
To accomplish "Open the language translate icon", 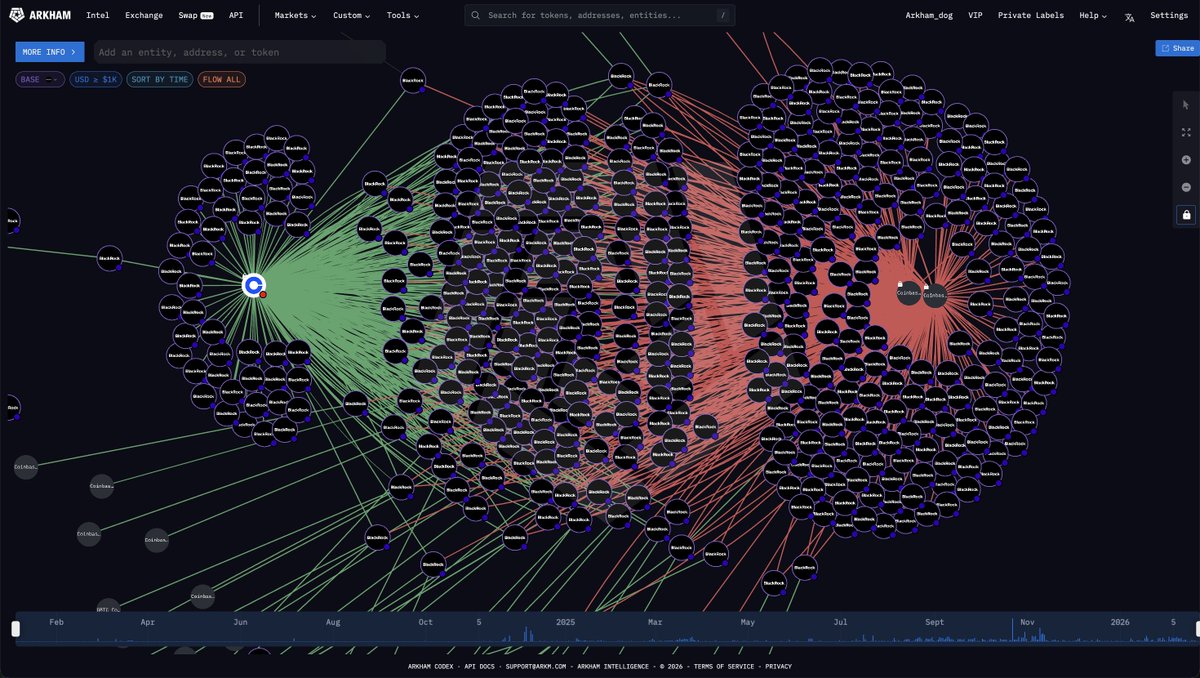I will pyautogui.click(x=1129, y=16).
